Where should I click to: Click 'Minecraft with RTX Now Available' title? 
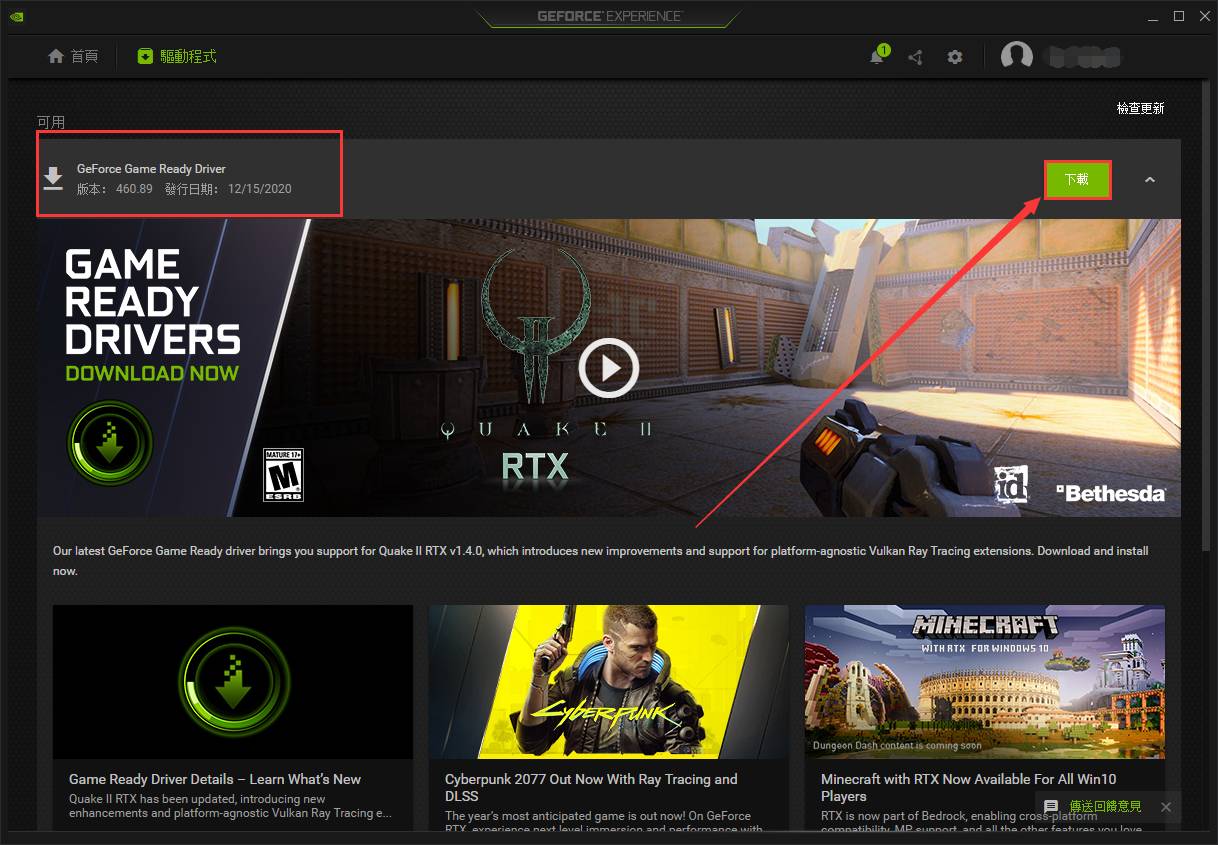point(969,787)
